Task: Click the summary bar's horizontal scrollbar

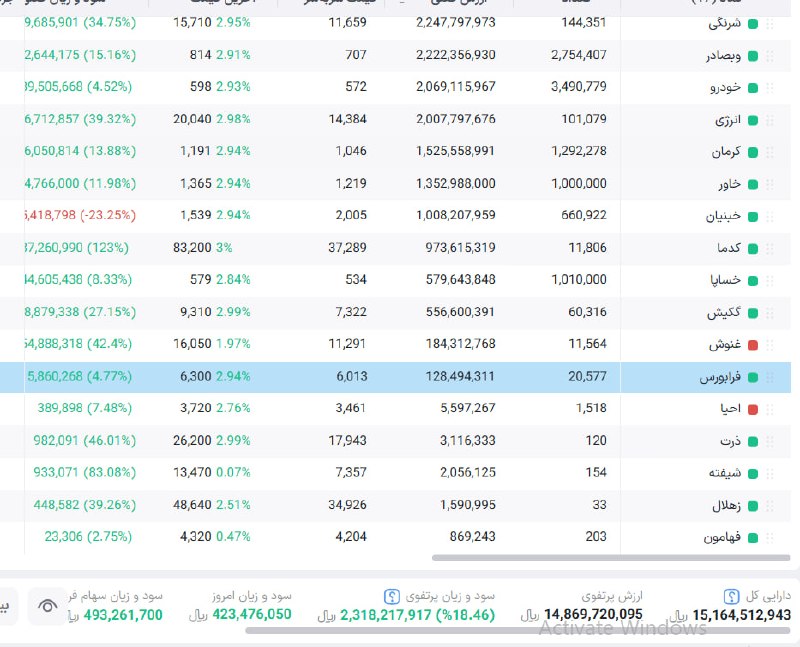Action: 517,631
